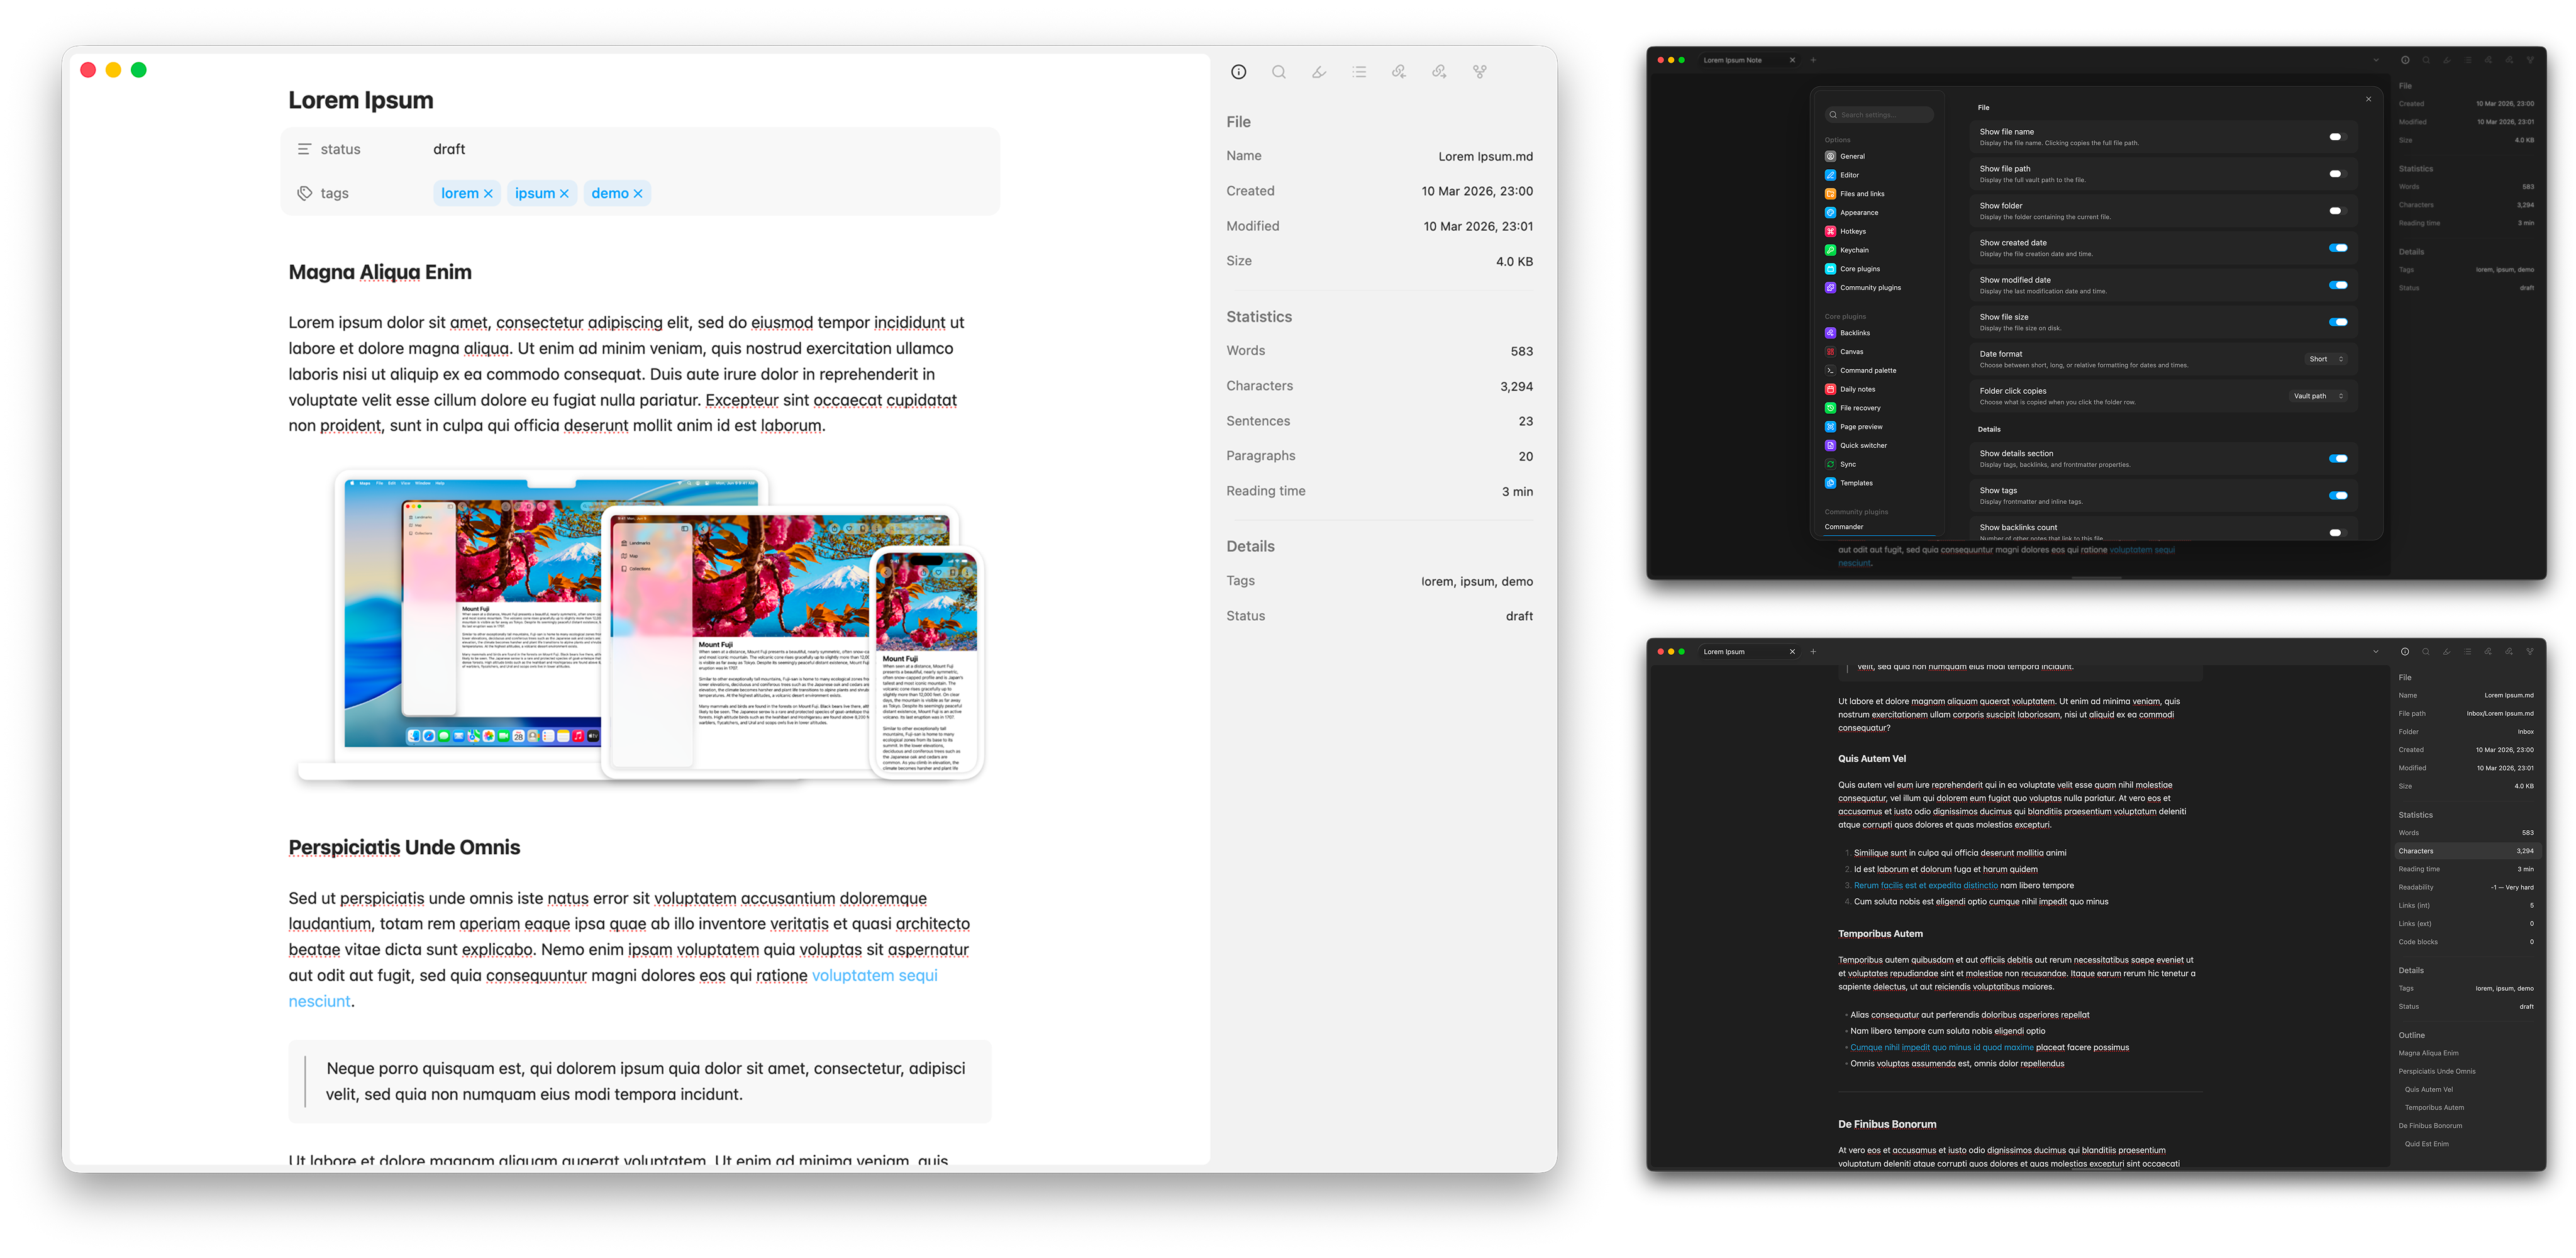The image size is (2576, 1258).
Task: Select the highlighter icon in the light window
Action: (x=1319, y=72)
